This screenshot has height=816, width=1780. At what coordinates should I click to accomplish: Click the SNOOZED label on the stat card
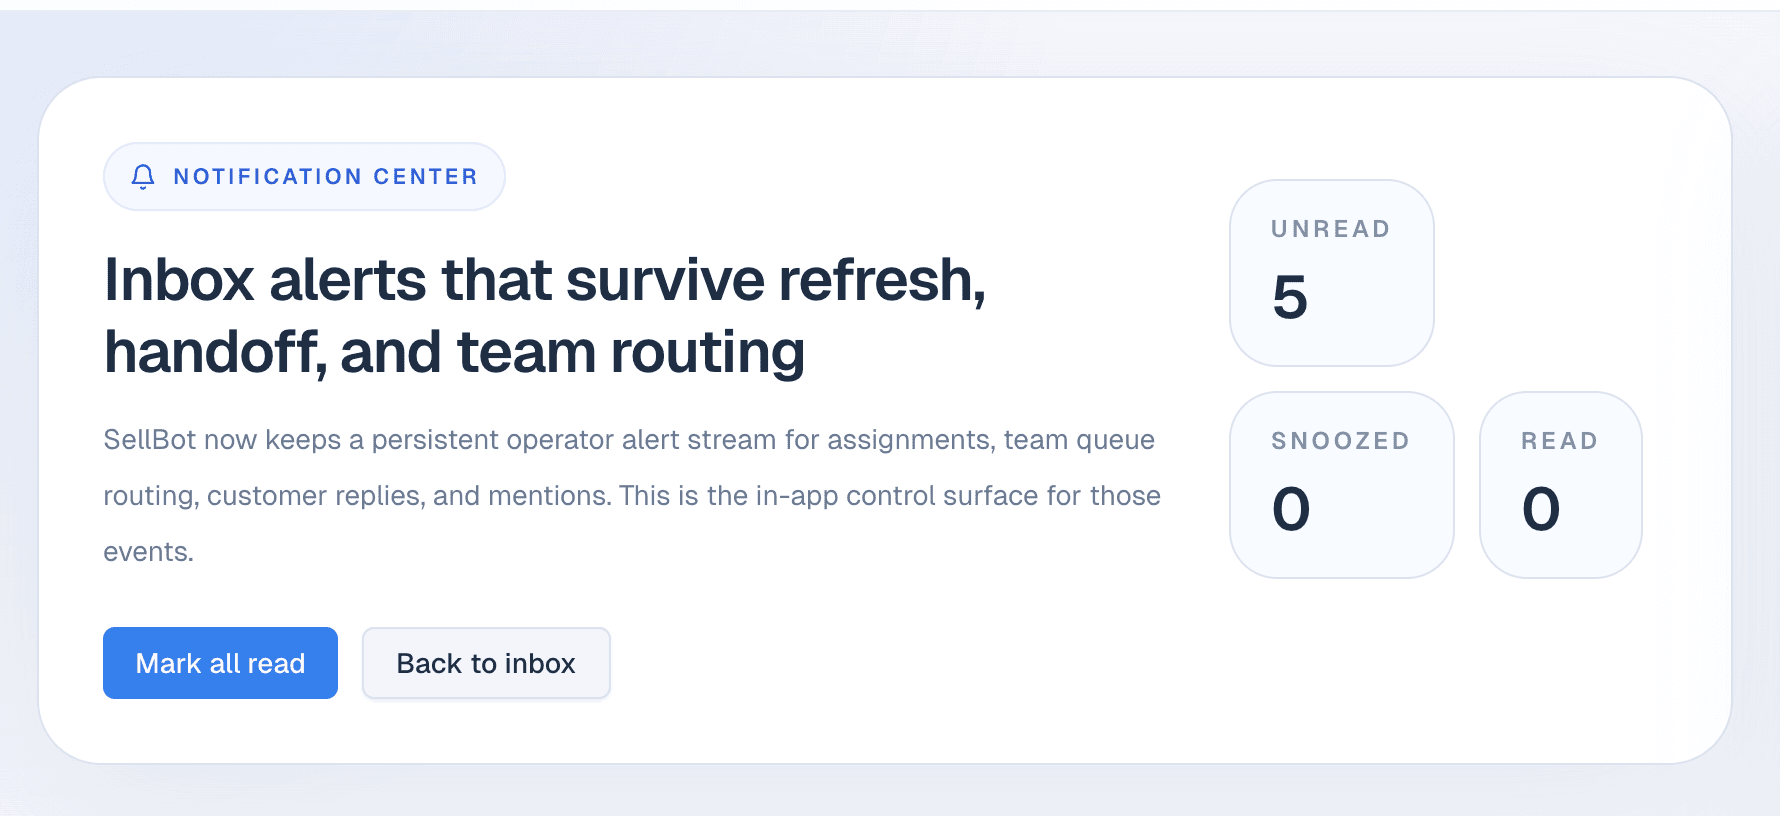pyautogui.click(x=1340, y=440)
